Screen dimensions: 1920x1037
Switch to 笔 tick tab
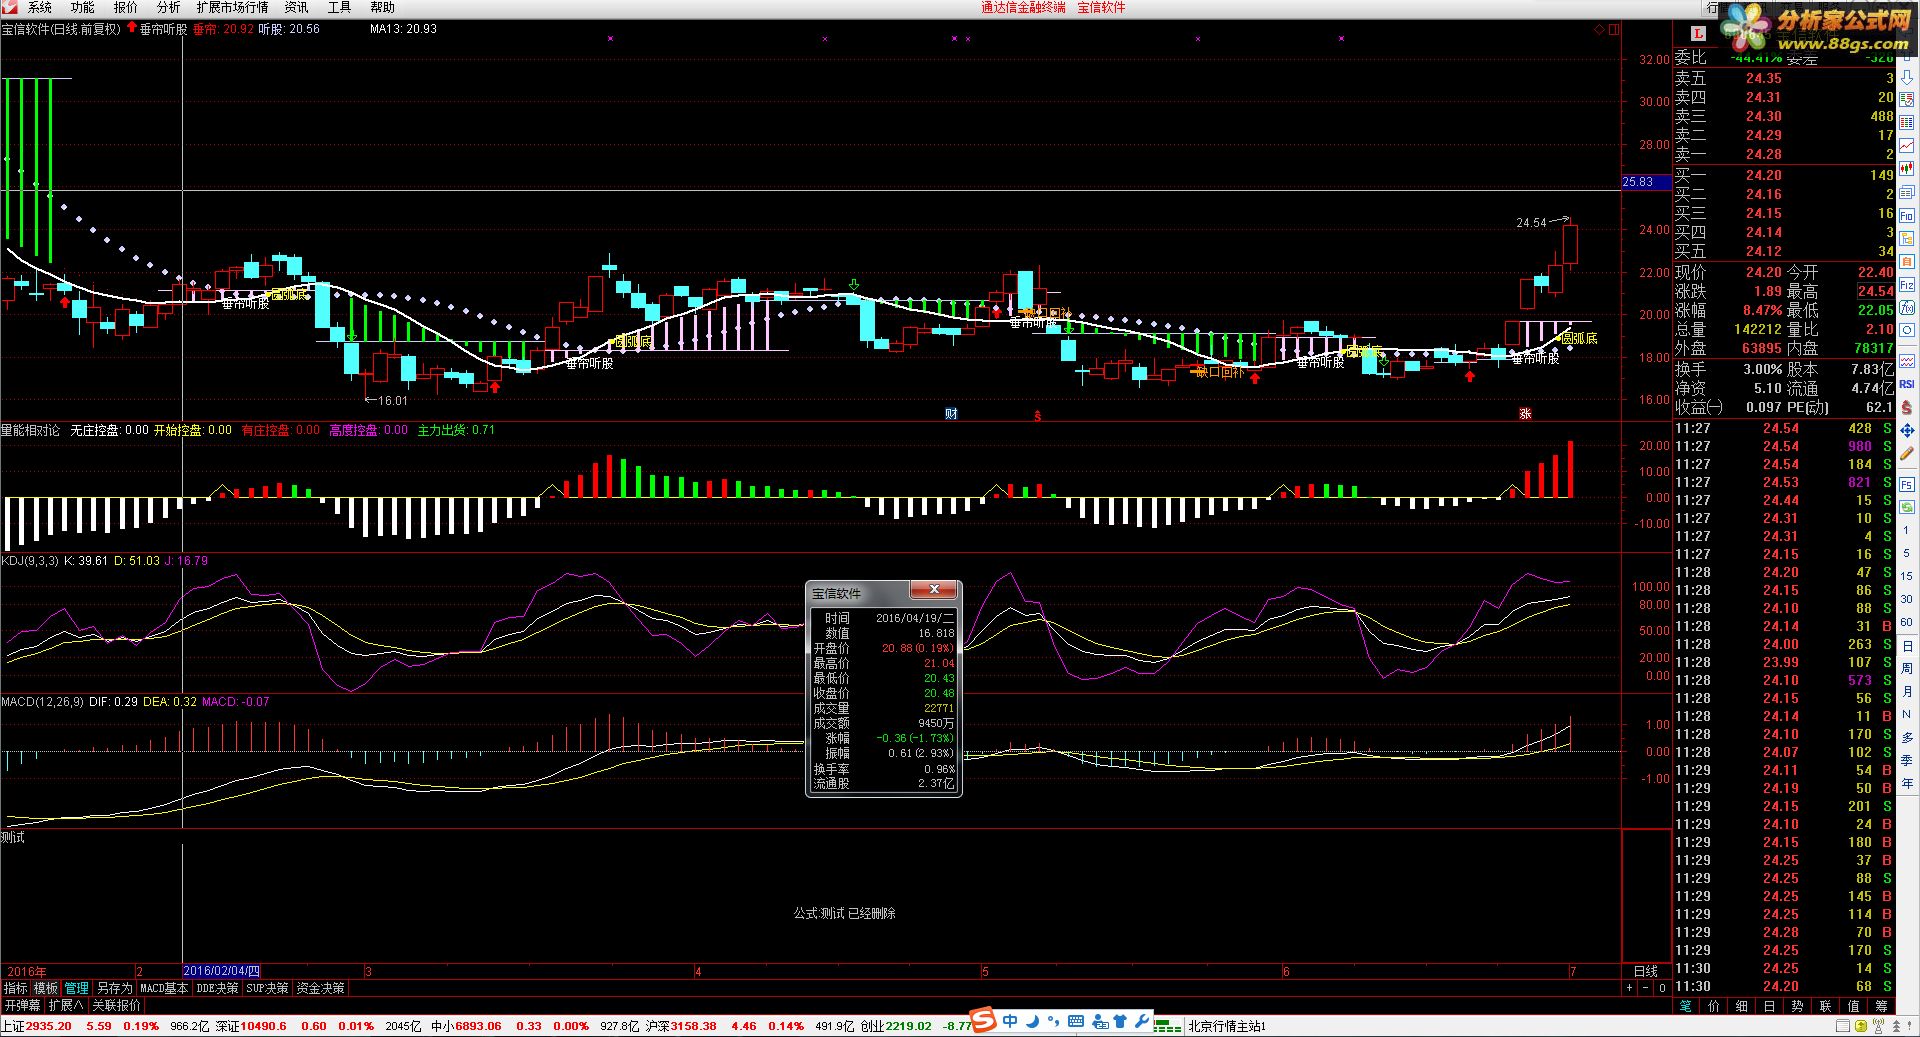(x=1686, y=1005)
